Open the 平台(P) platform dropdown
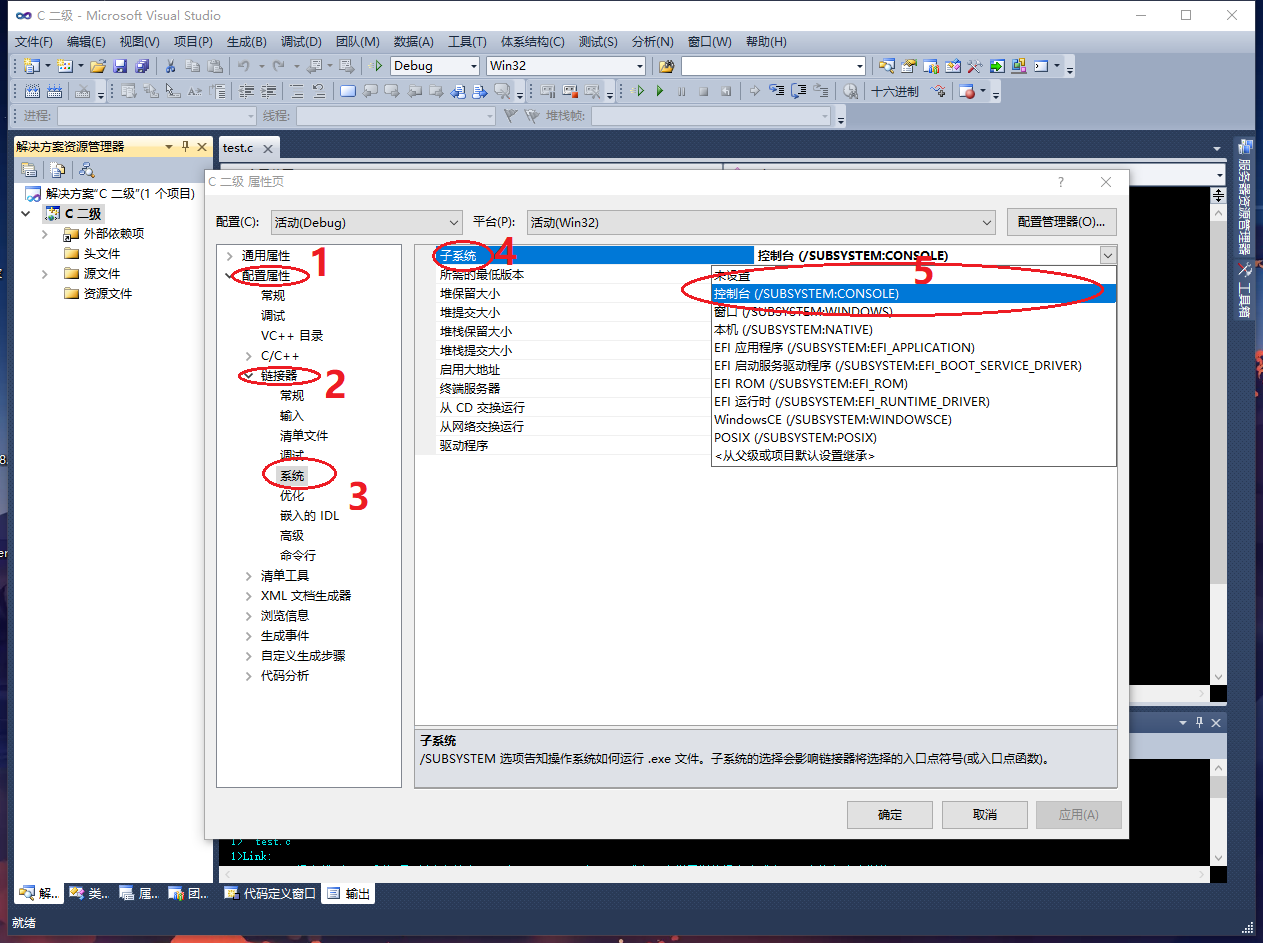This screenshot has width=1263, height=943. pyautogui.click(x=761, y=222)
